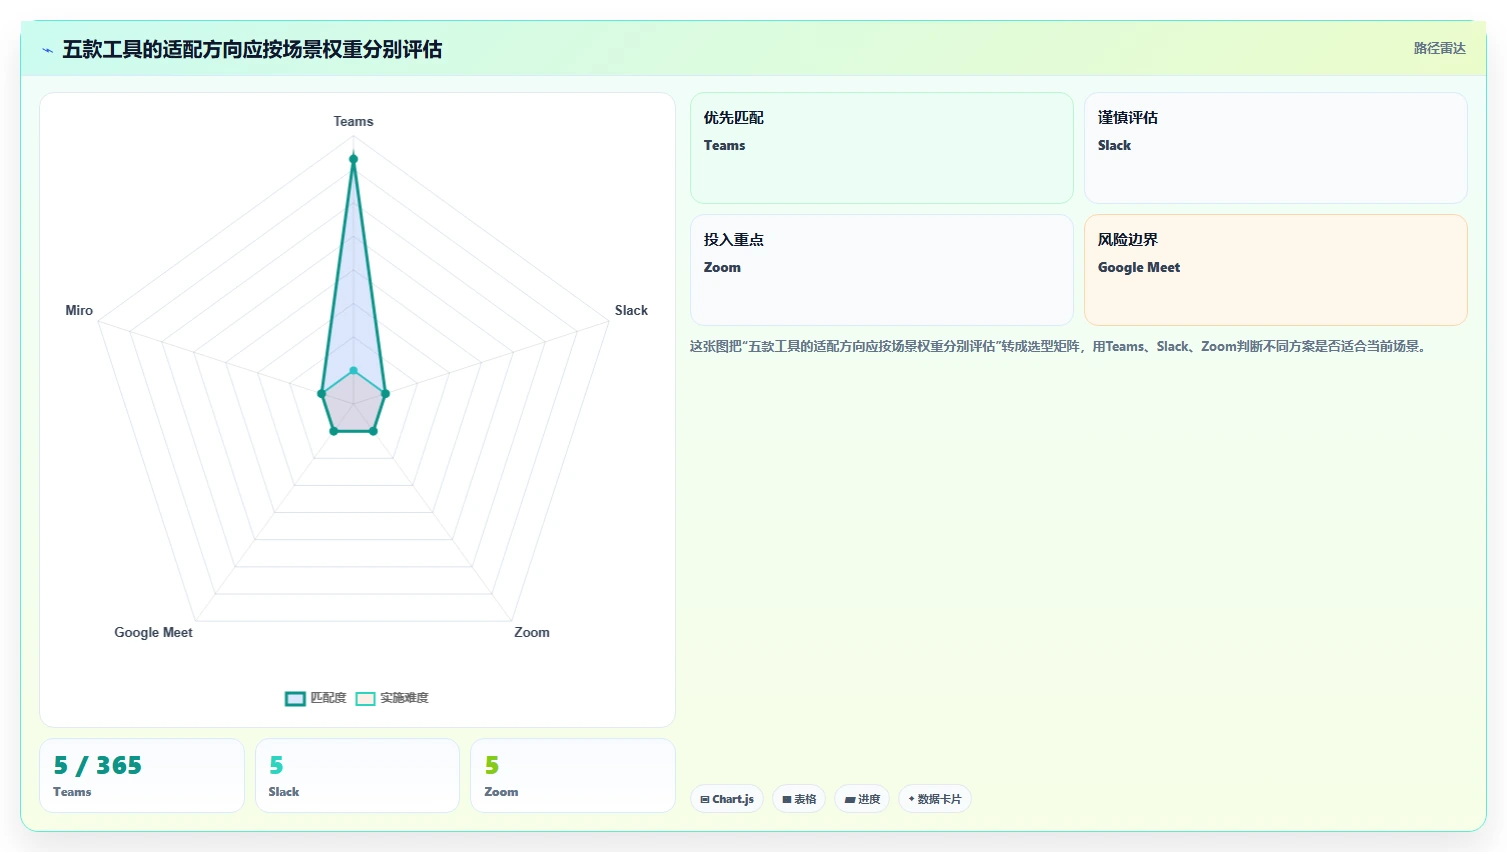Click the description paragraph below the cards
Image resolution: width=1507 pixels, height=852 pixels.
point(1060,346)
